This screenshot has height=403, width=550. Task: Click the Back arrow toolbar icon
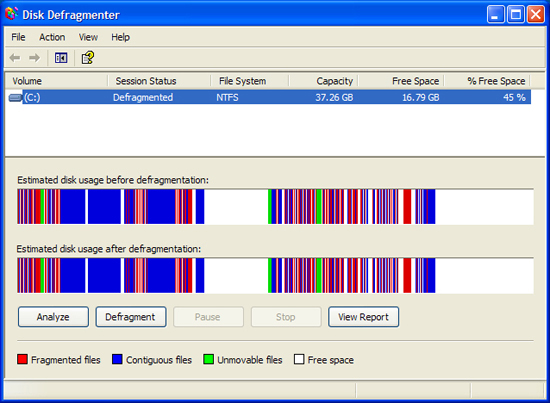[x=15, y=58]
